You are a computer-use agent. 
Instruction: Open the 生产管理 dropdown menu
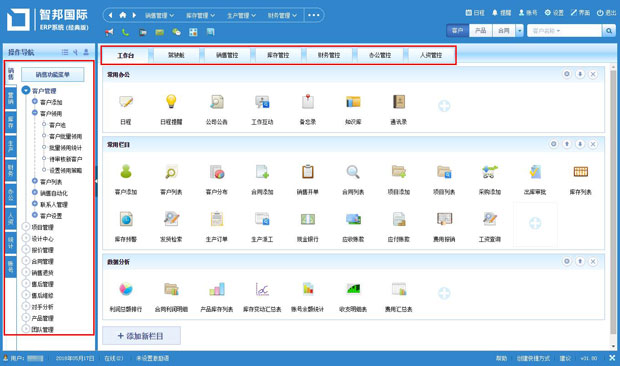pos(241,15)
